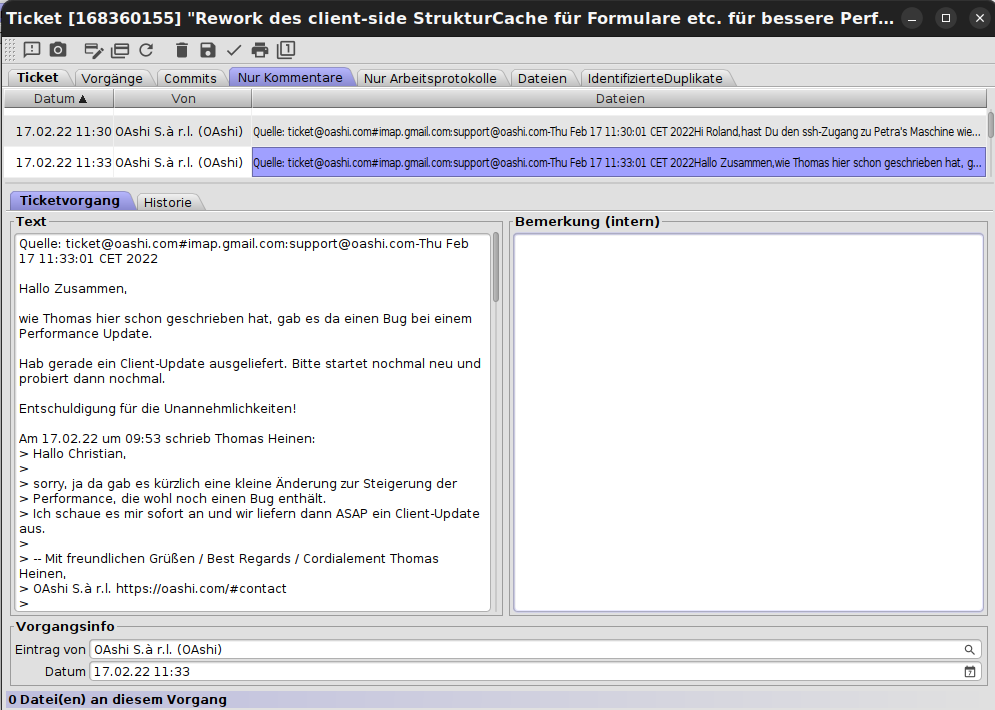This screenshot has width=995, height=710.
Task: Sort table by Datum column header
Action: pos(59,99)
